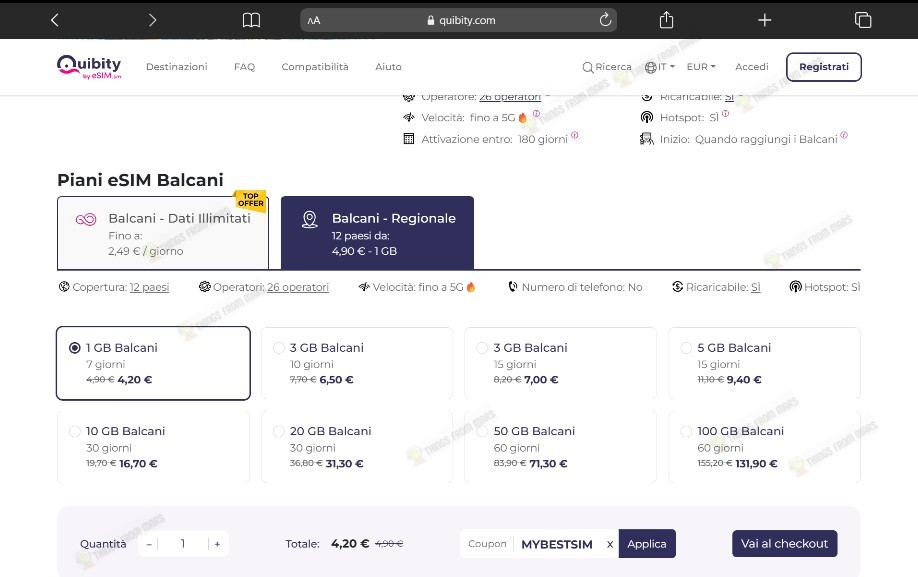
Task: Tap the AA reader text size control
Action: click(314, 20)
